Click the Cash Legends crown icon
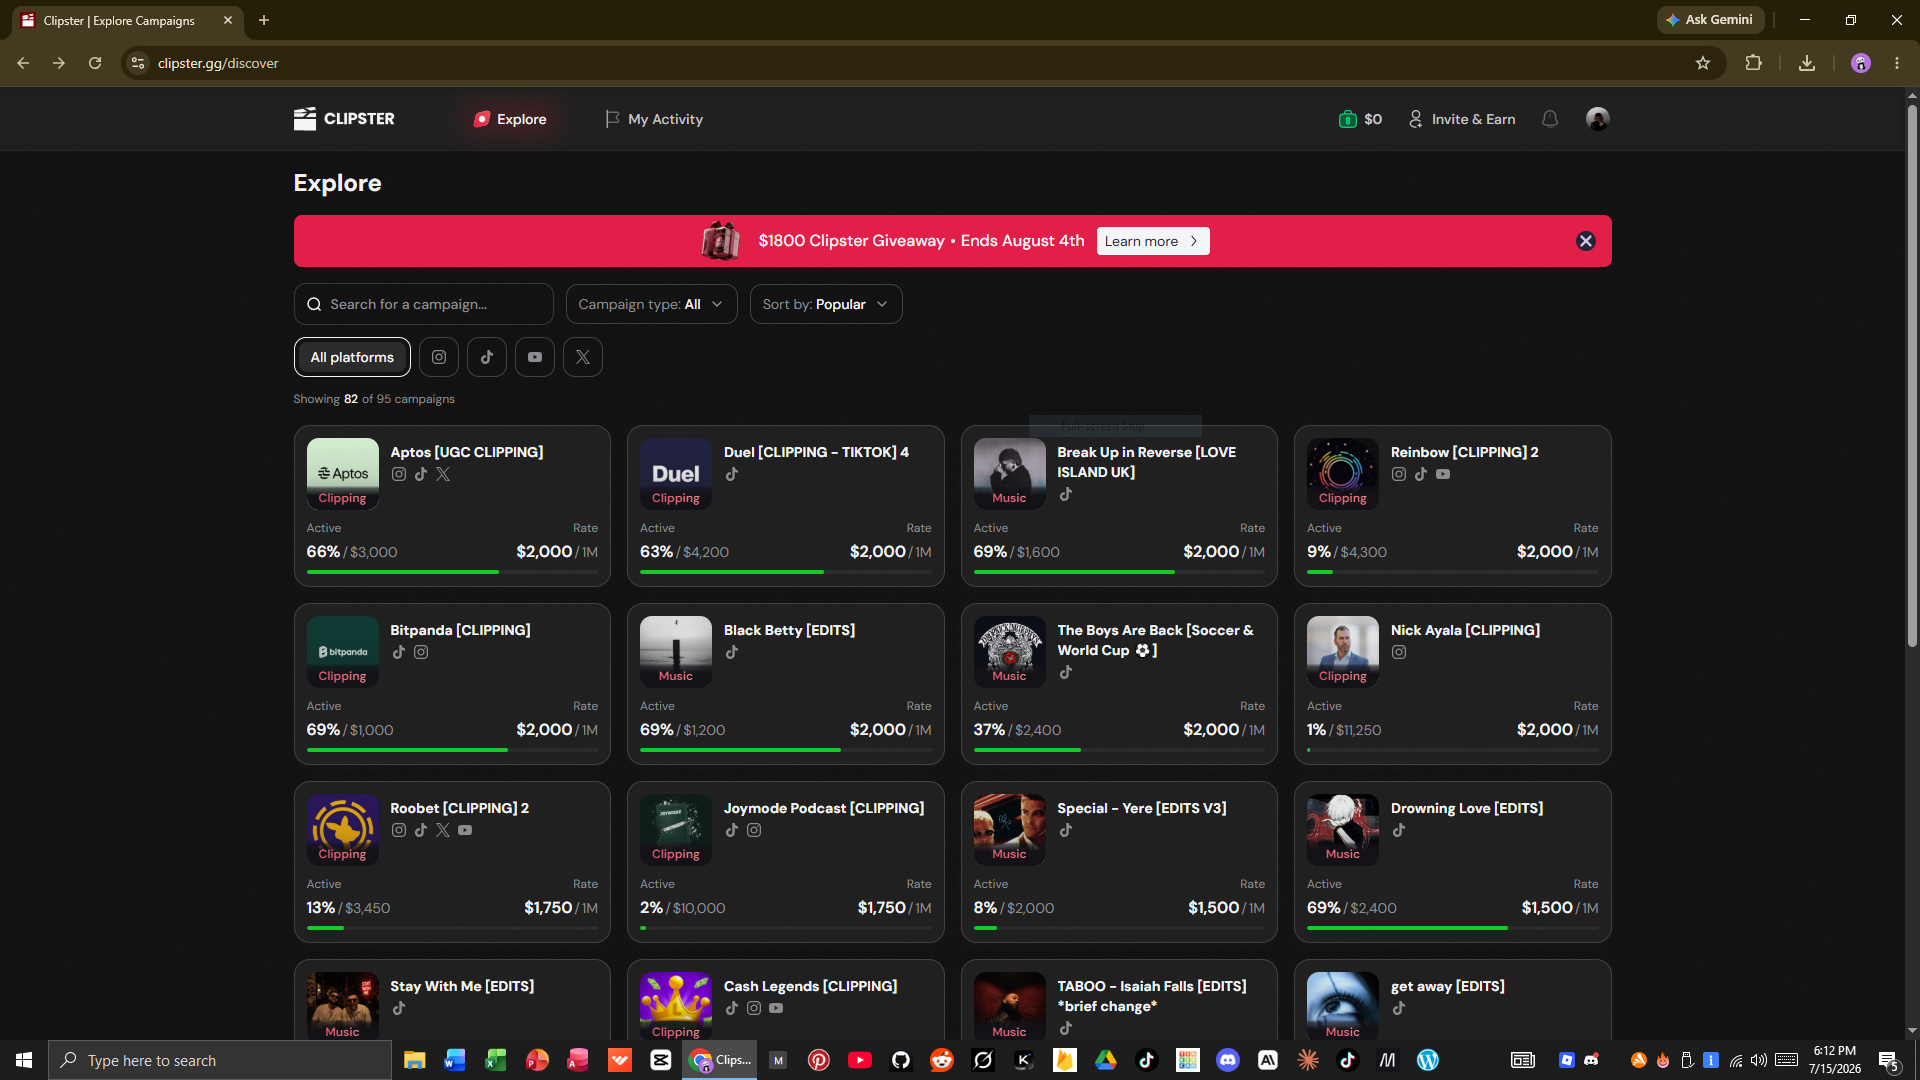 click(x=676, y=1006)
